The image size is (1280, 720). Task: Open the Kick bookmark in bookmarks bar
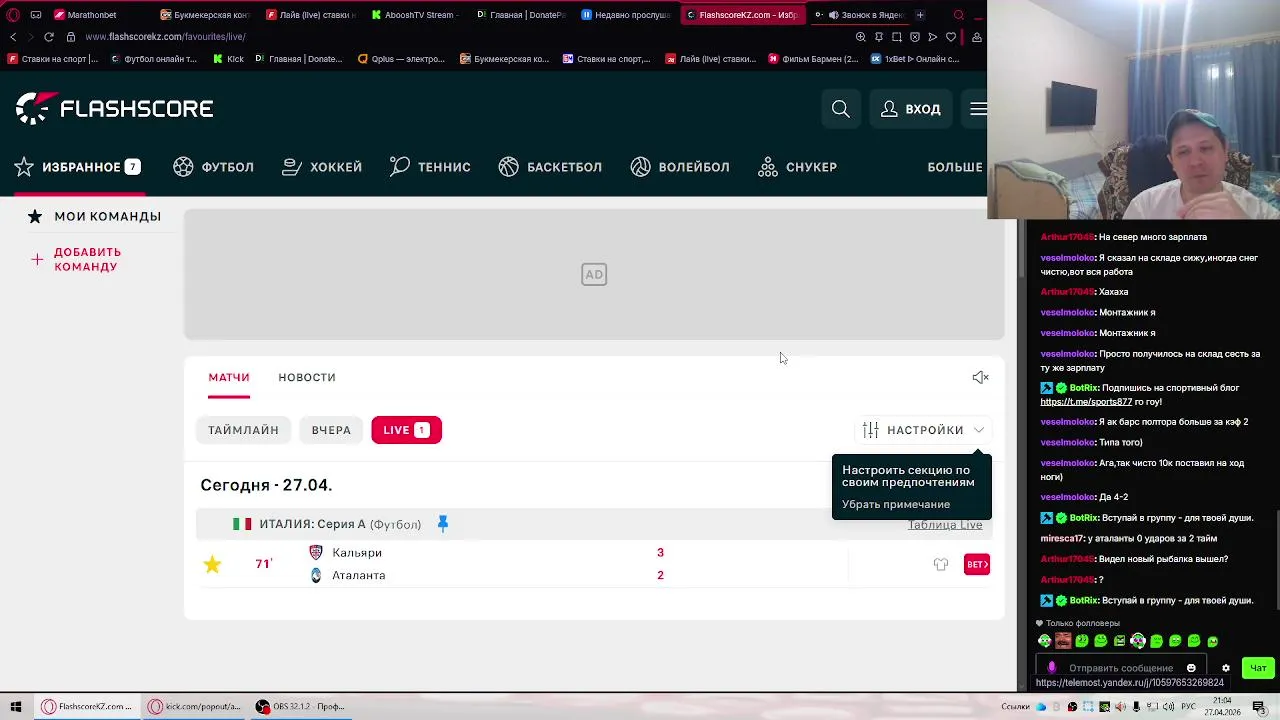pyautogui.click(x=228, y=59)
